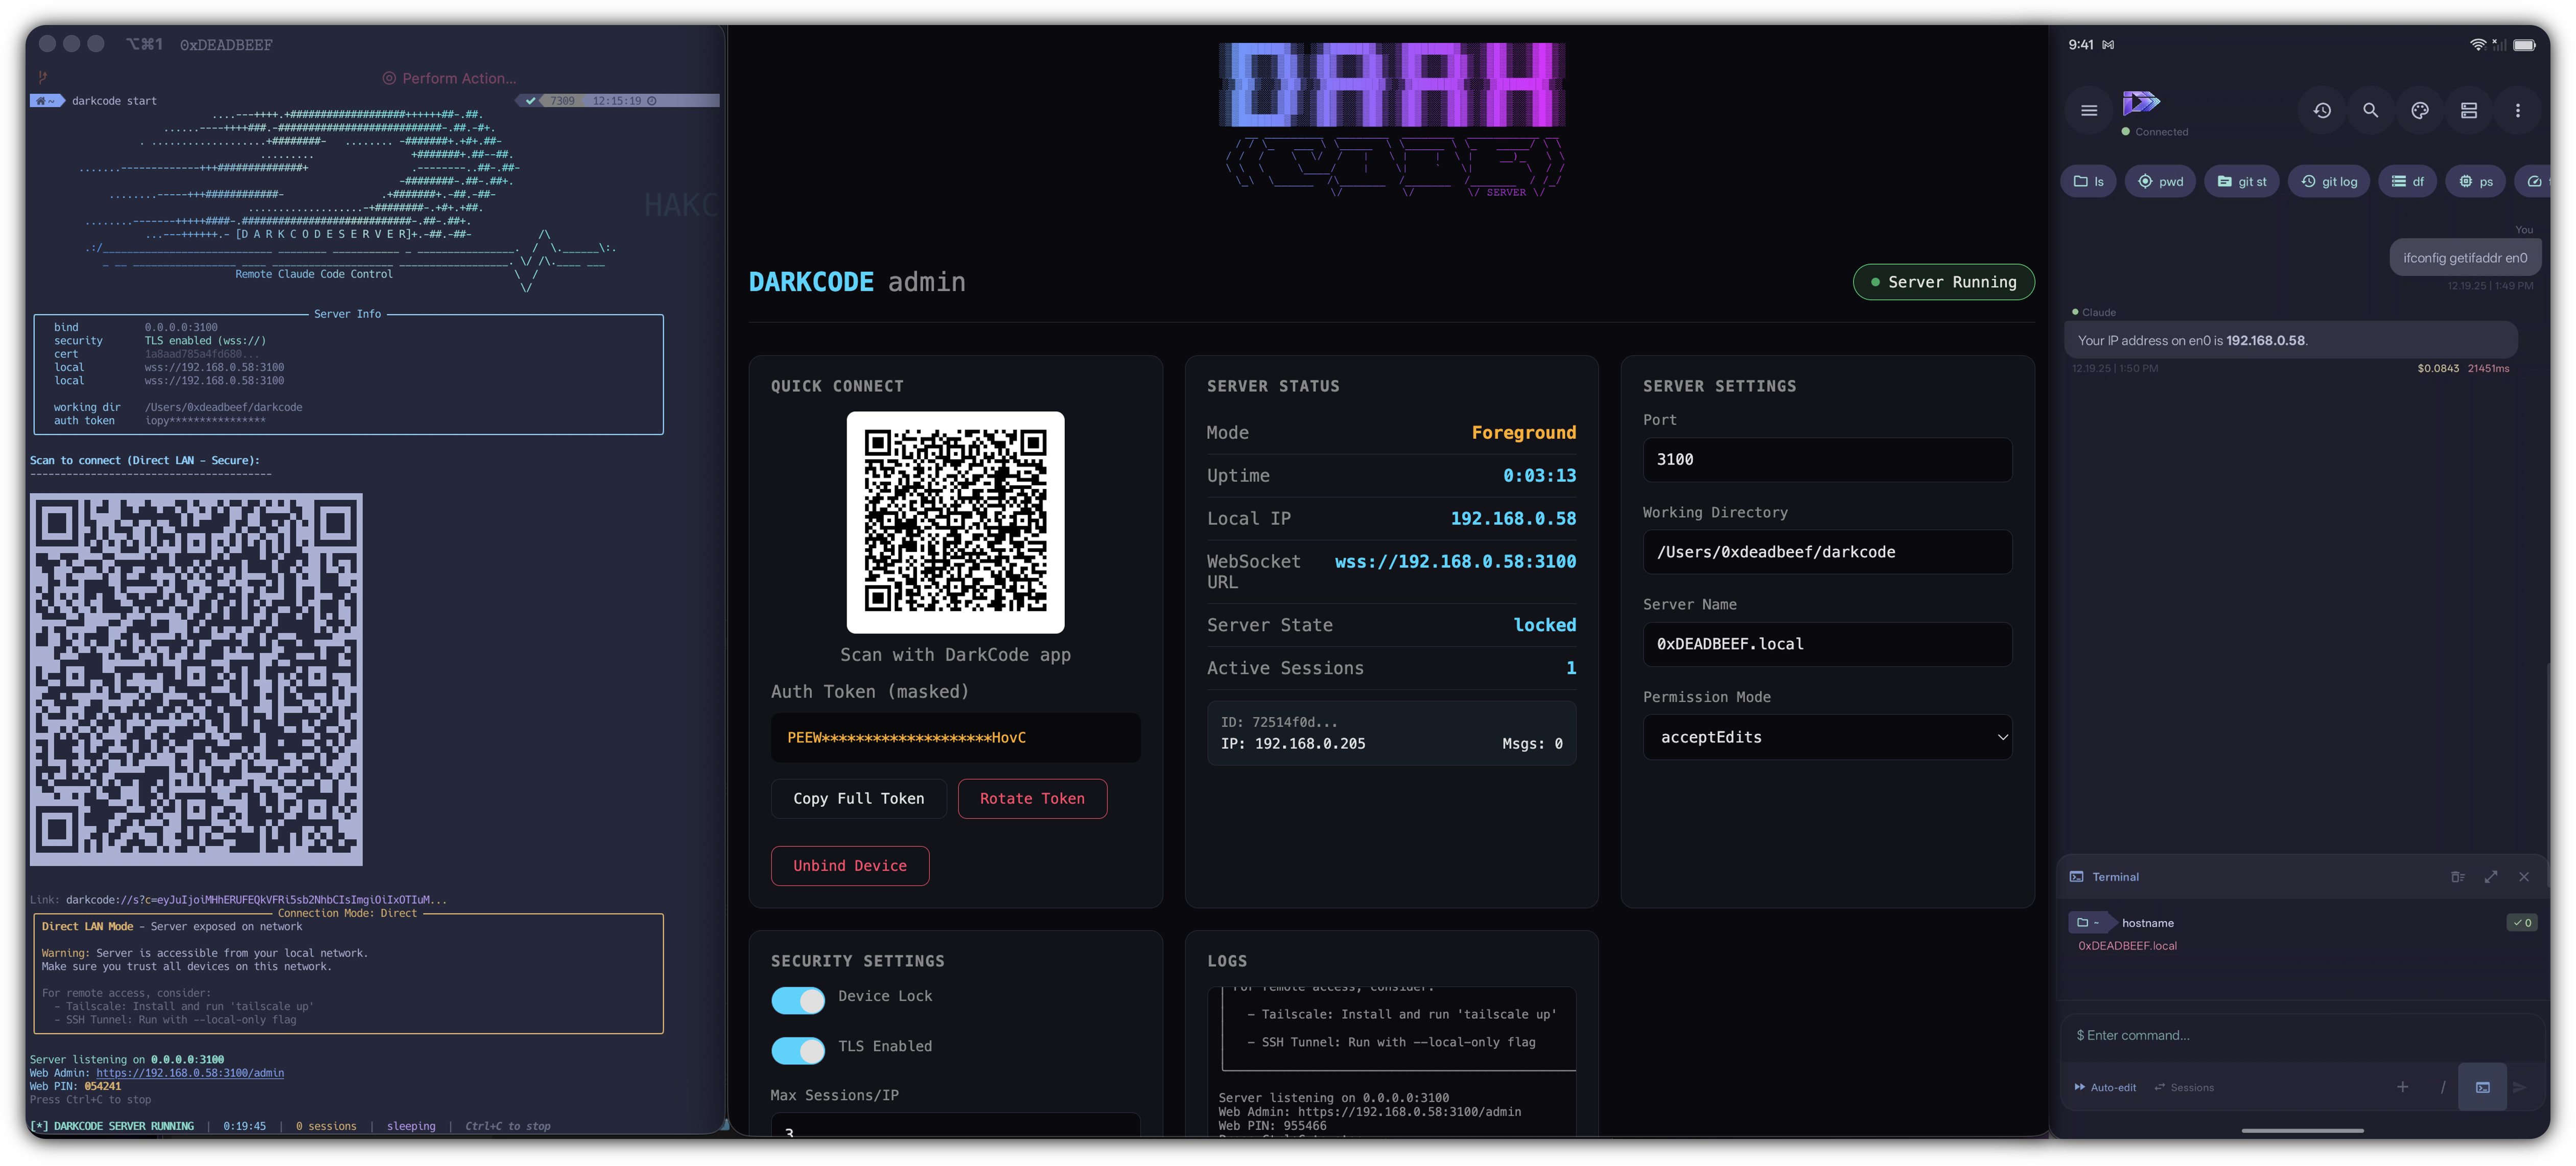Toggle the Device Lock switch
Screen dimensions: 2576x1166
tap(797, 1000)
